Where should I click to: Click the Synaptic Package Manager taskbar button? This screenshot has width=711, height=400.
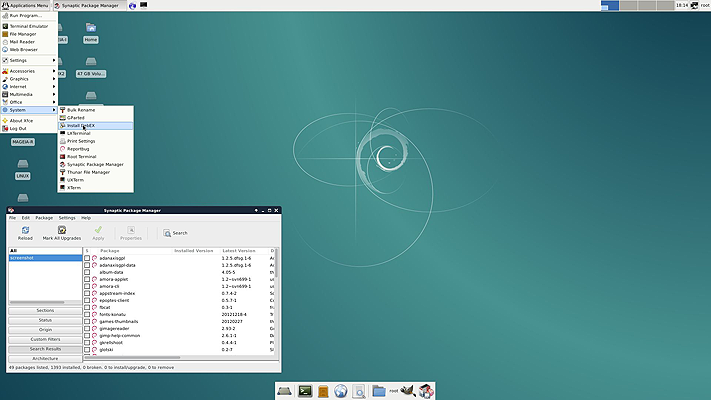point(89,5)
